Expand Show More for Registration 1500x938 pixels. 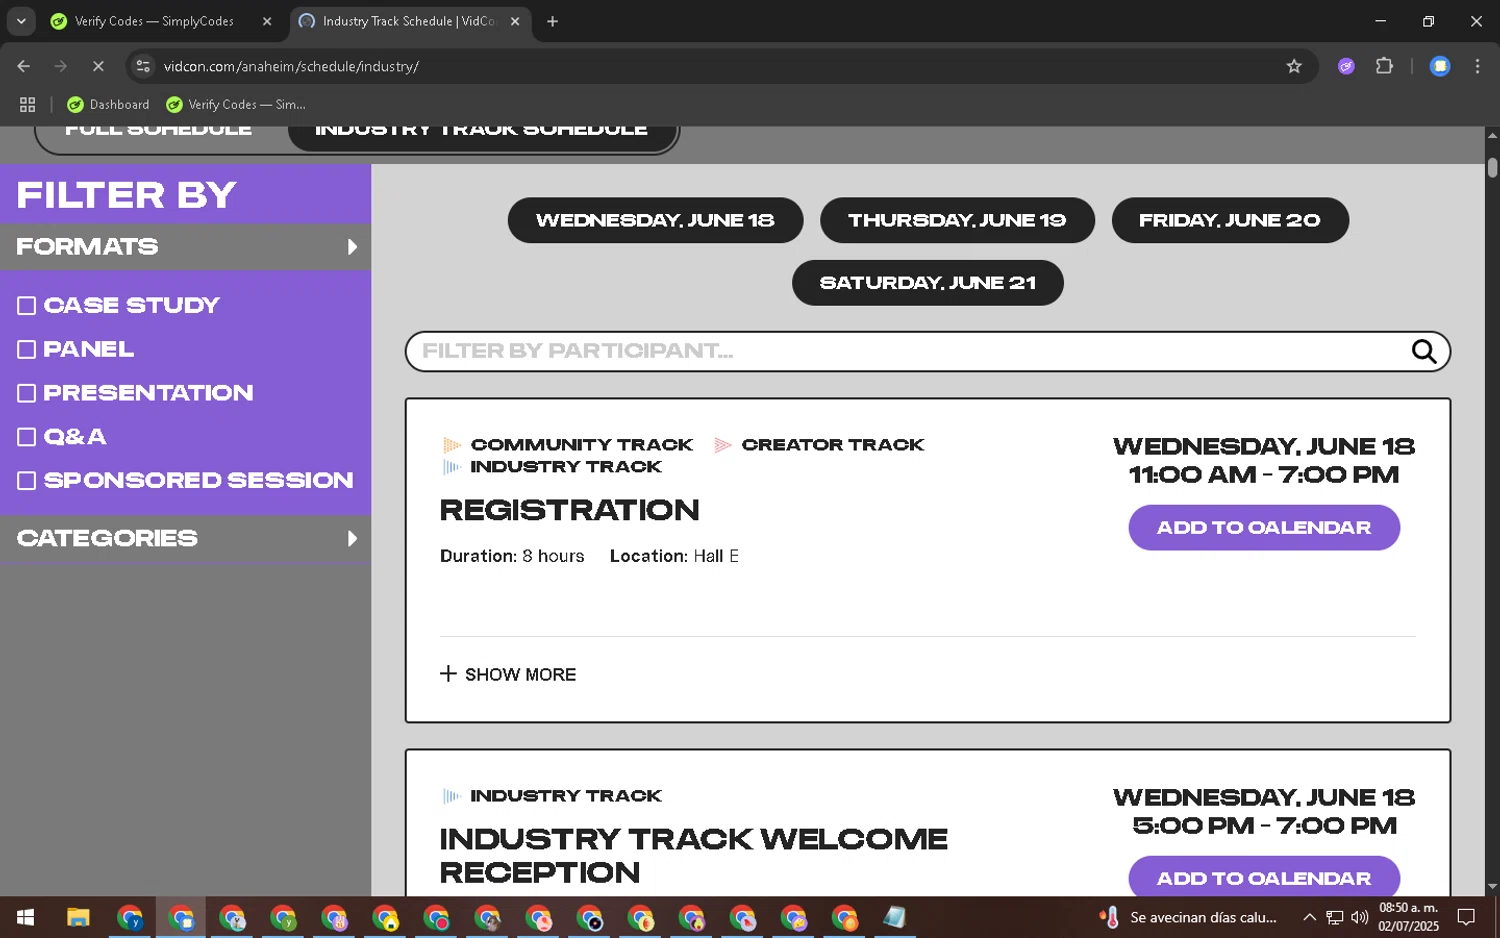click(x=508, y=675)
